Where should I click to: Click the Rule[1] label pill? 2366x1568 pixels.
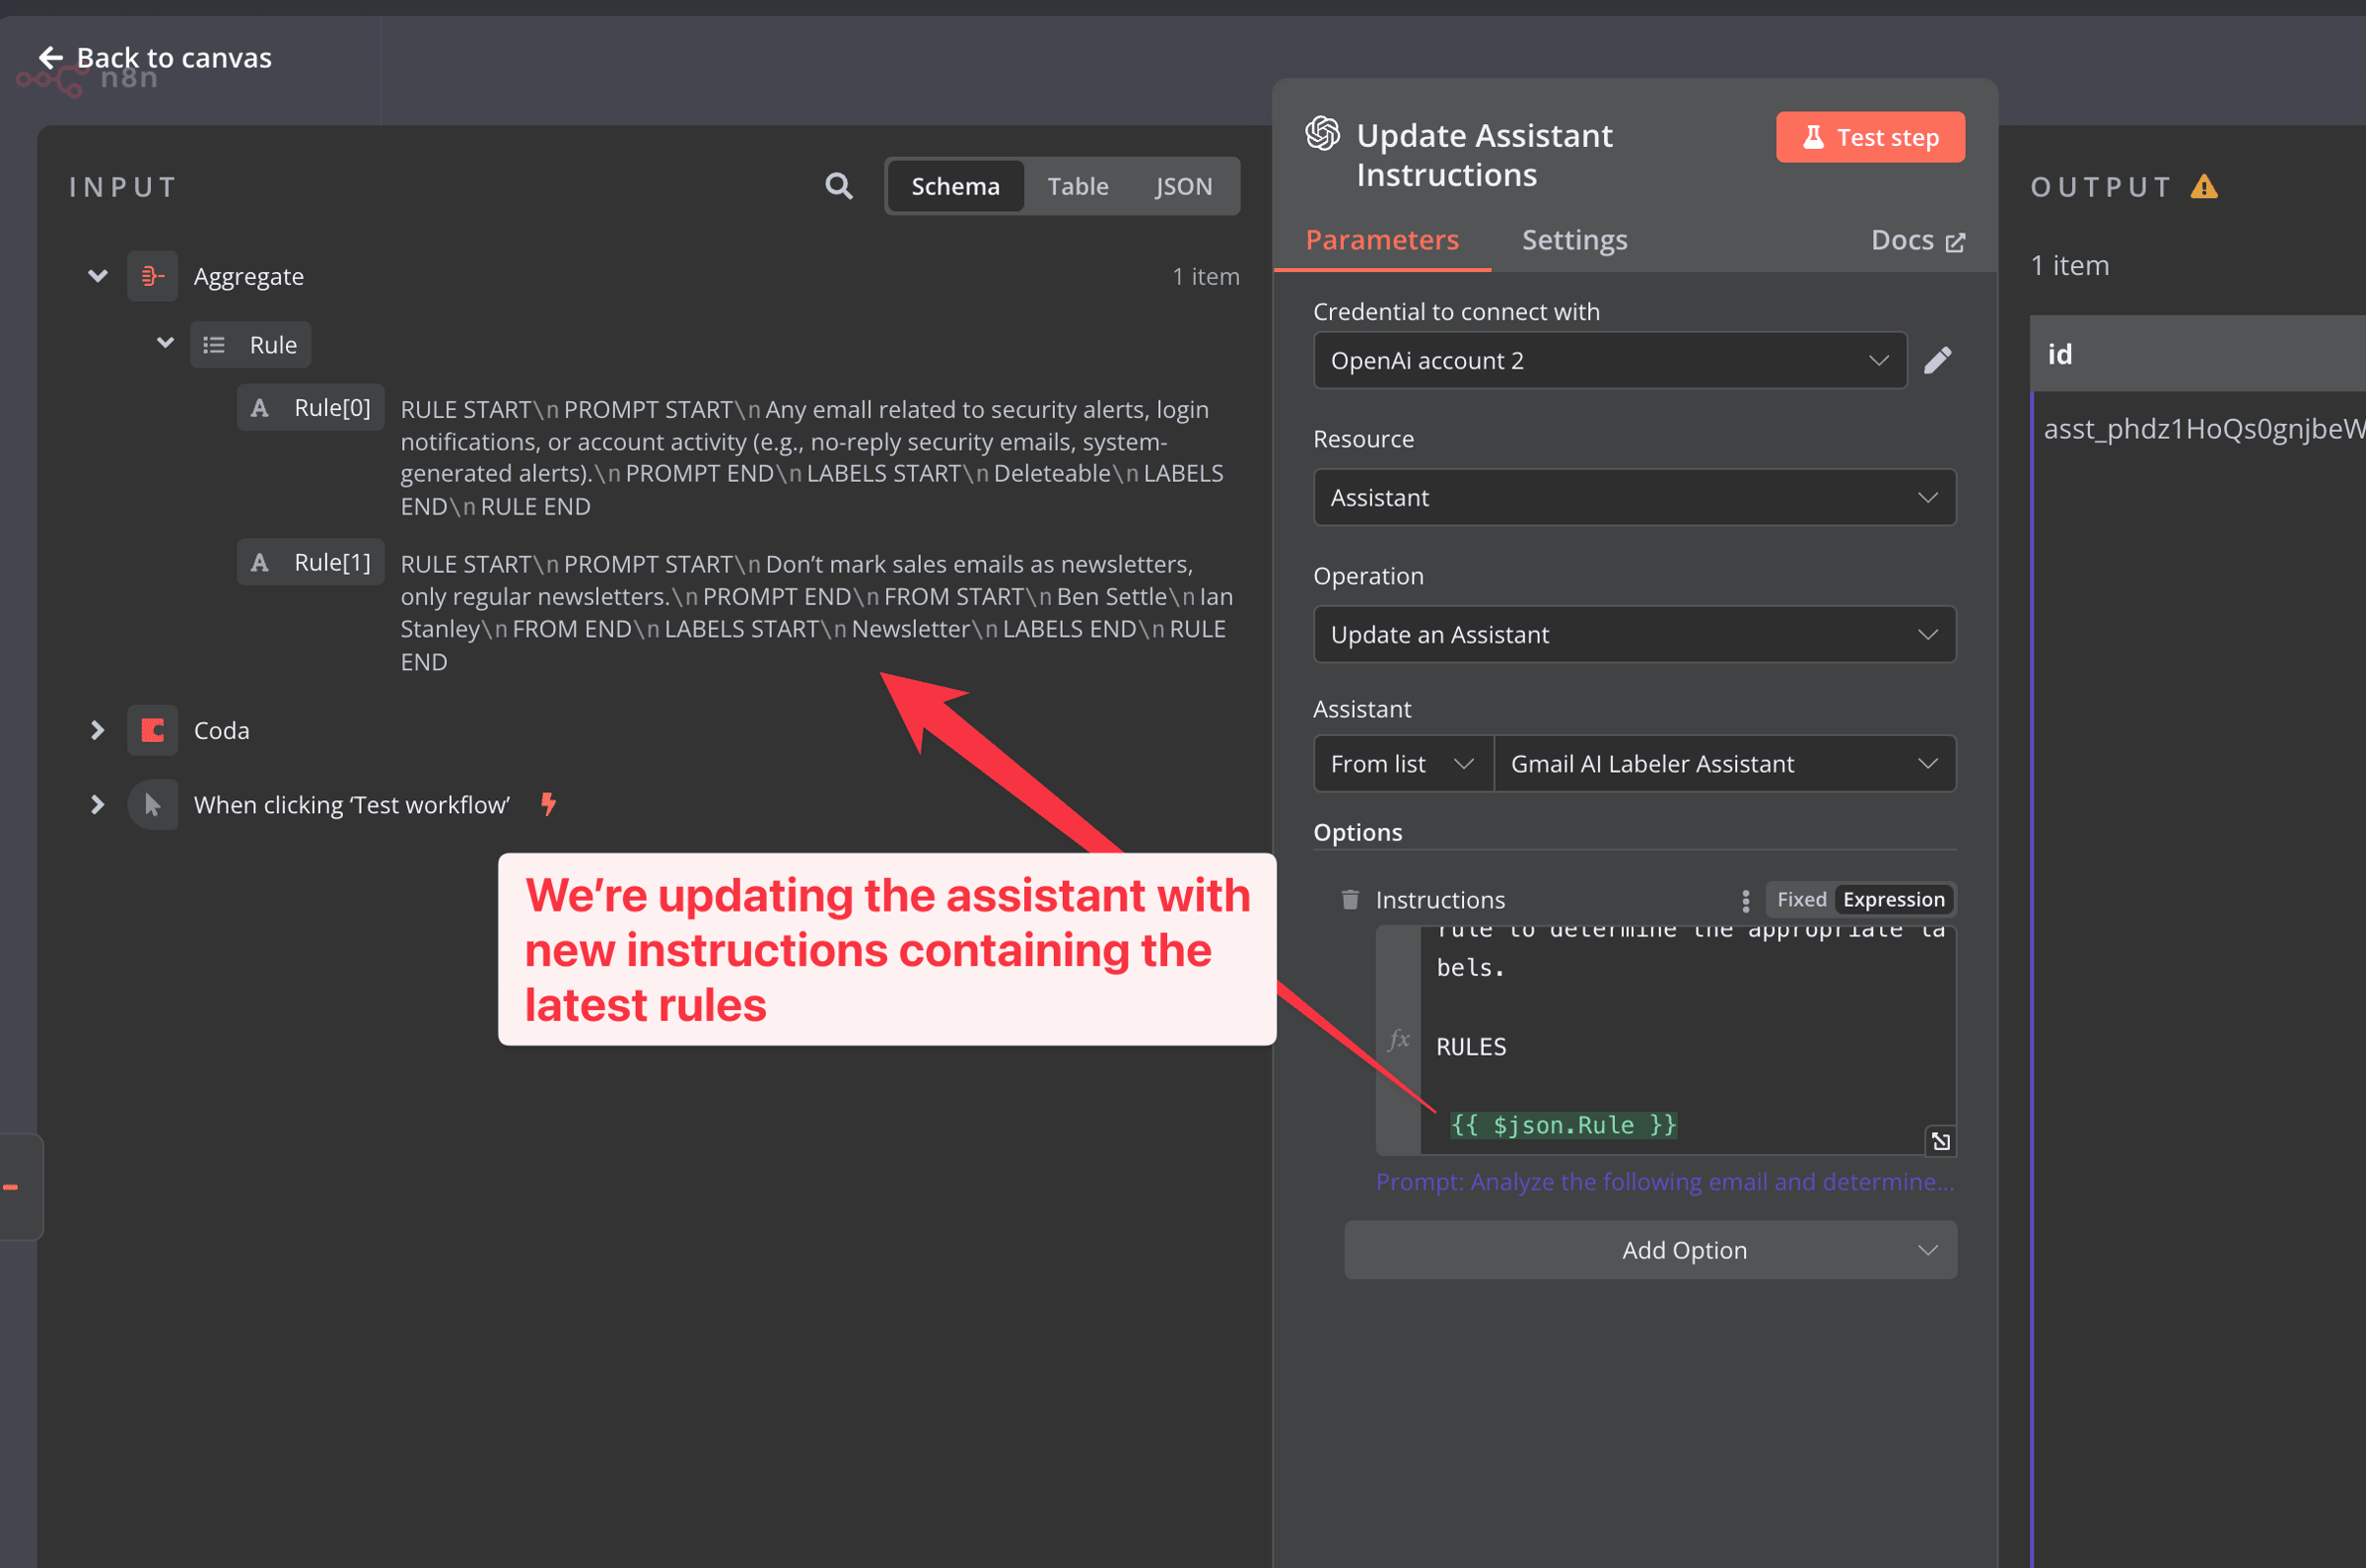click(x=311, y=563)
